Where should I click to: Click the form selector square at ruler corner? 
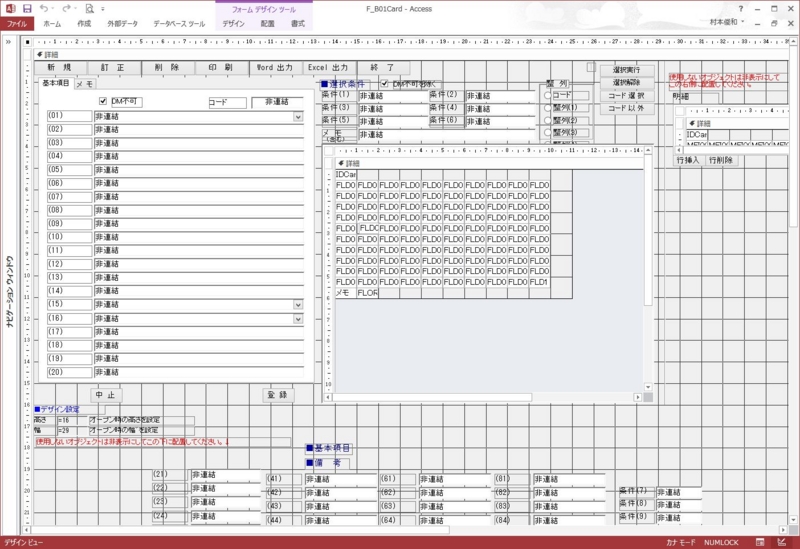pos(28,42)
